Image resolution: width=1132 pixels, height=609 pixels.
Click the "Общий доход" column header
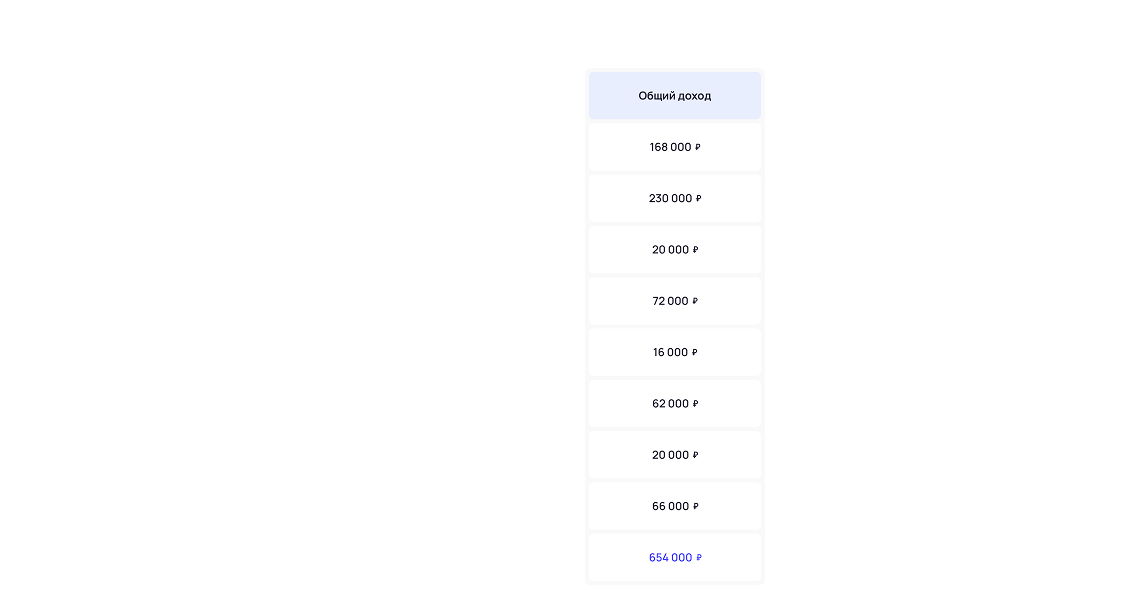(x=674, y=96)
